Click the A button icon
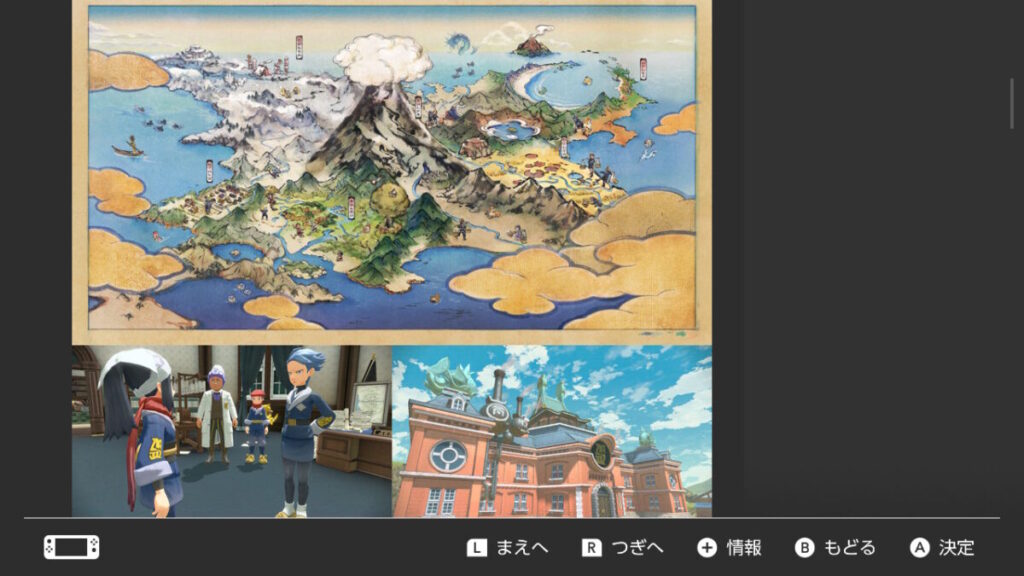Image resolution: width=1024 pixels, height=576 pixels. pyautogui.click(x=920, y=548)
